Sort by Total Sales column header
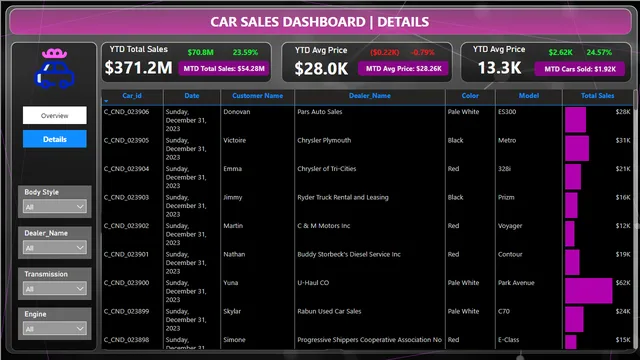The image size is (640, 360). (598, 96)
